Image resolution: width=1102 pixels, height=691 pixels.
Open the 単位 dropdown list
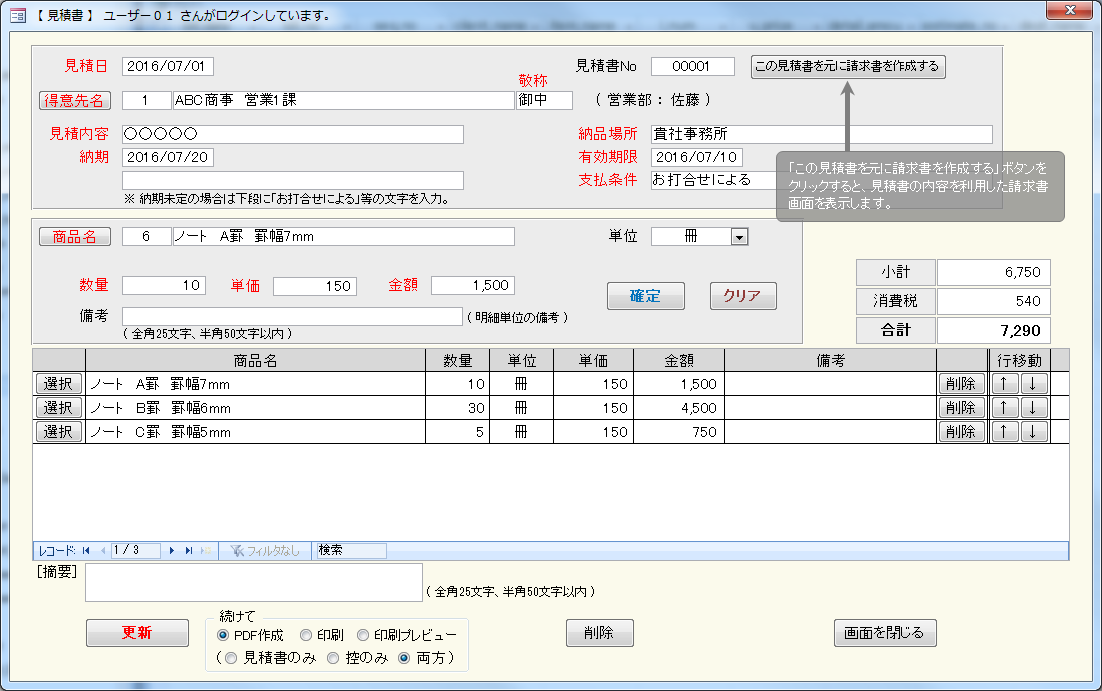[x=739, y=237]
